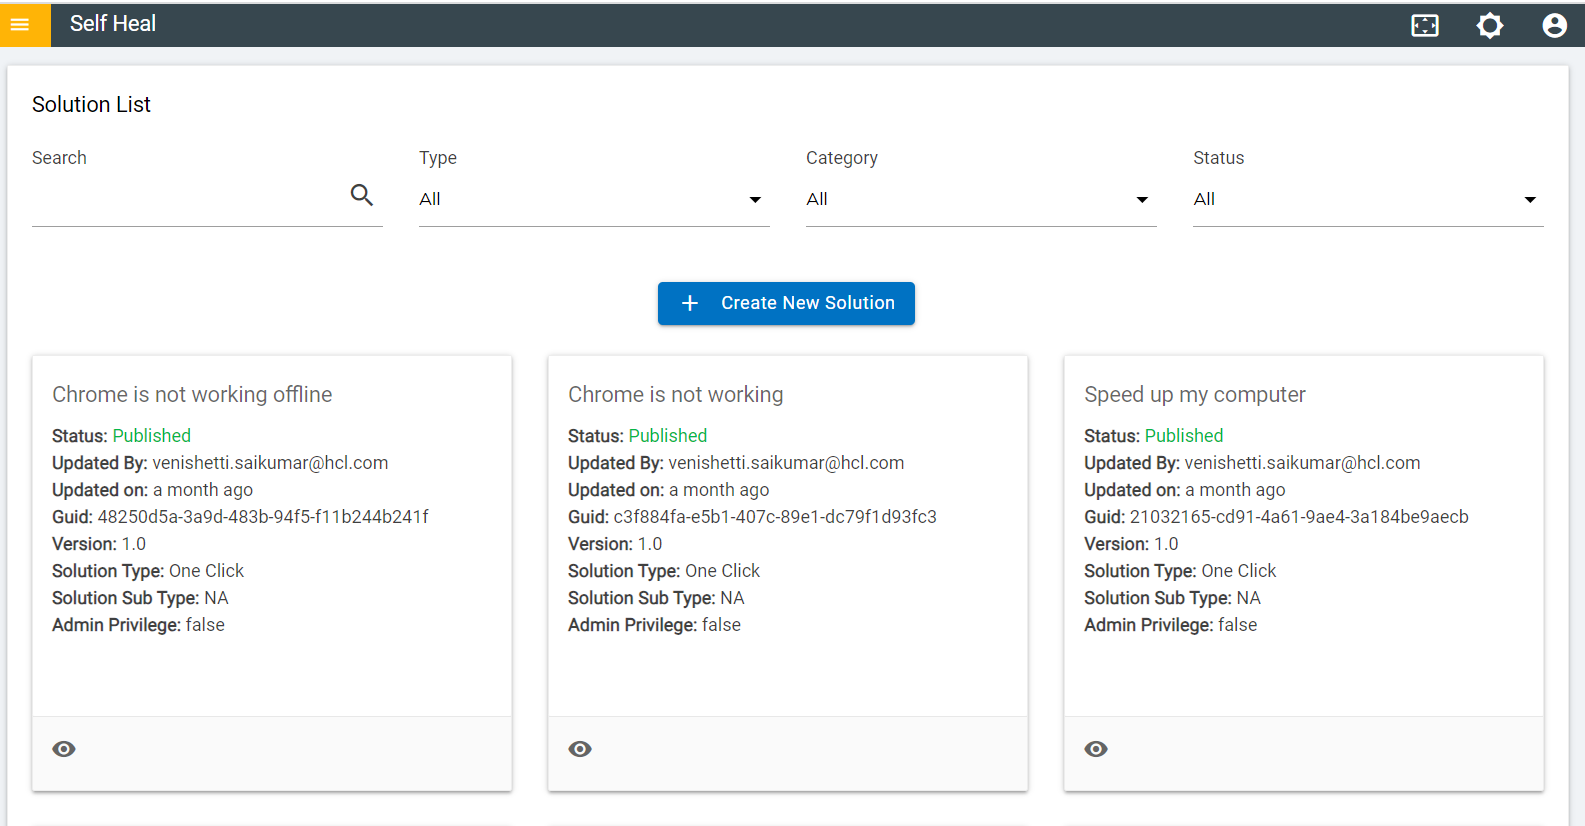Click the search magnifier icon

[x=362, y=195]
